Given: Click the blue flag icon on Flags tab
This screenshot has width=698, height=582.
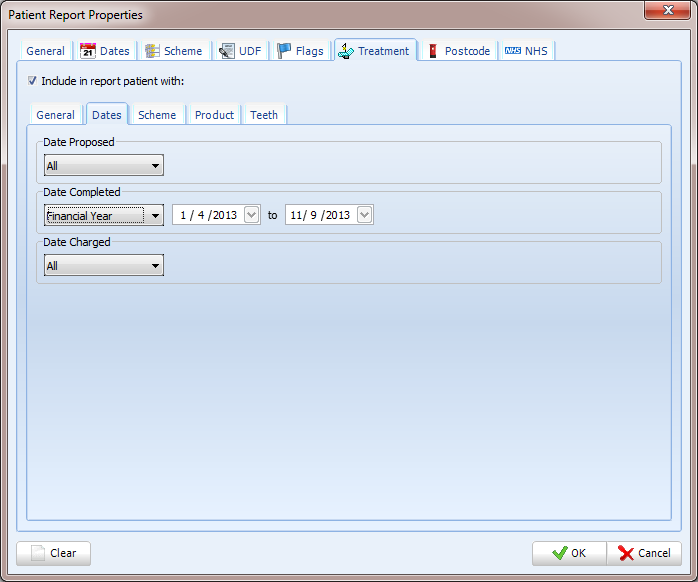Looking at the screenshot, I should (x=284, y=50).
